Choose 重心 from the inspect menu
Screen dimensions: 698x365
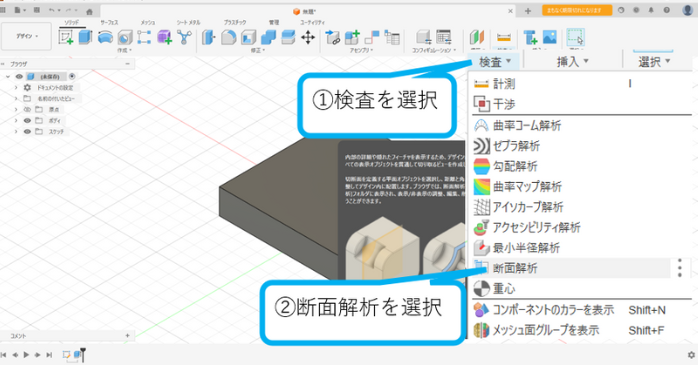(581, 288)
